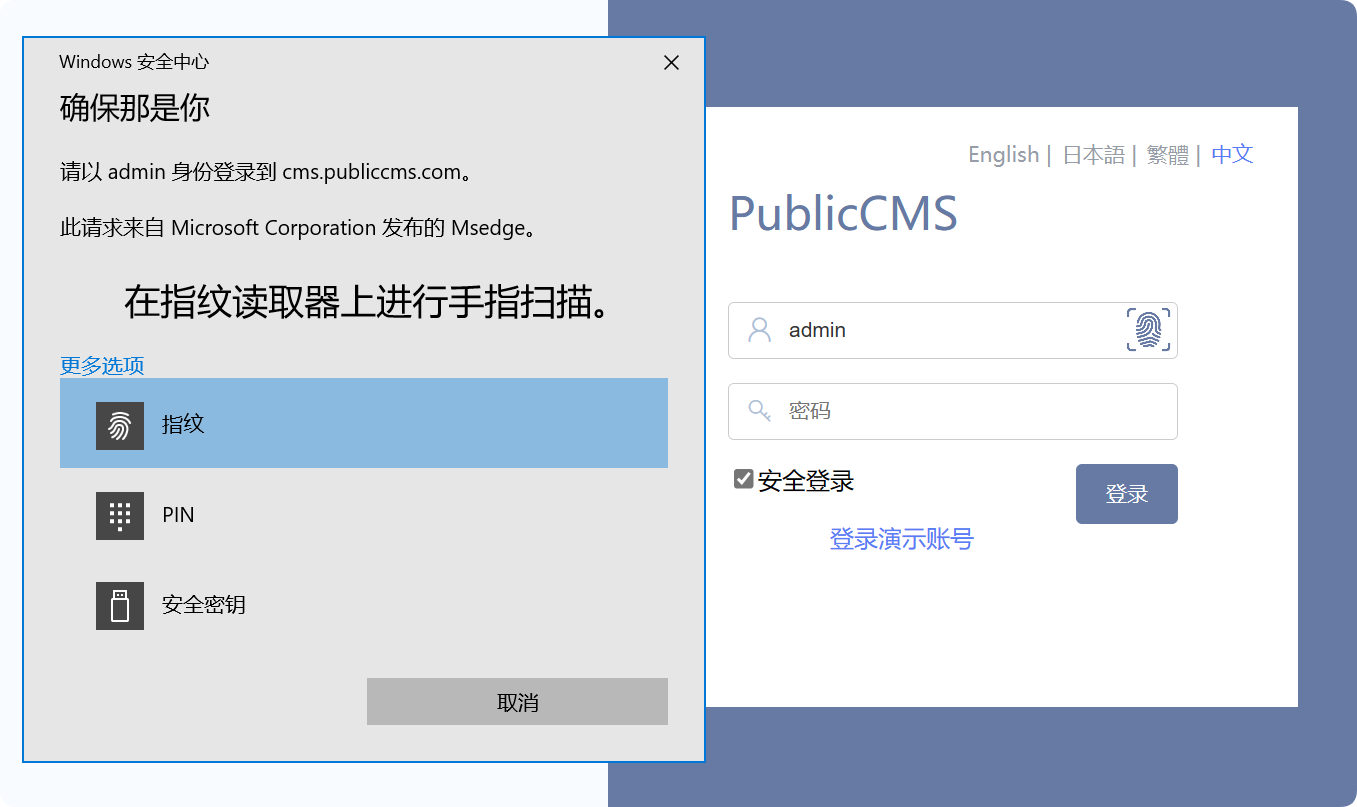Click the 取消 cancel button
Screen dimensions: 1357x807
(517, 701)
